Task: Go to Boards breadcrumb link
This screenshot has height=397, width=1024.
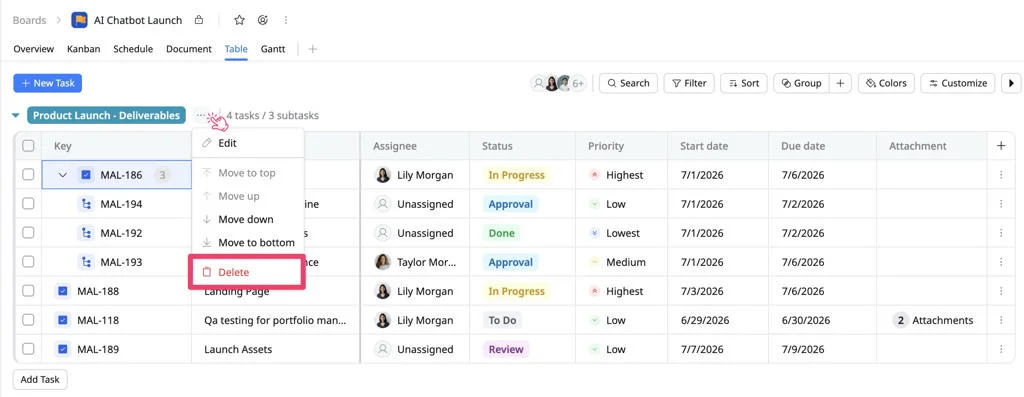Action: coord(29,20)
